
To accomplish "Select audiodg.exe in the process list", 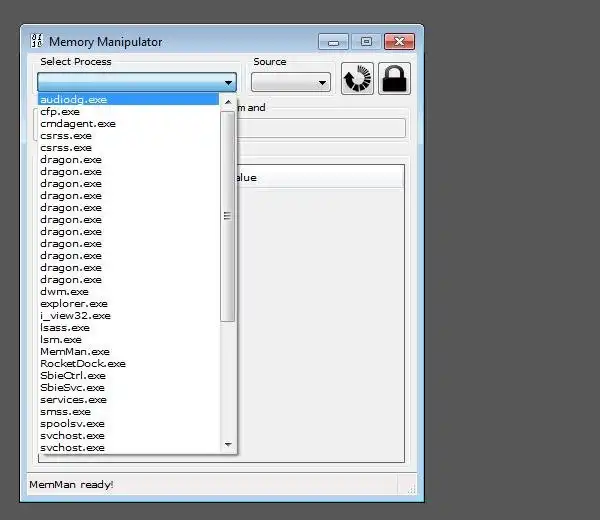I will click(128, 99).
